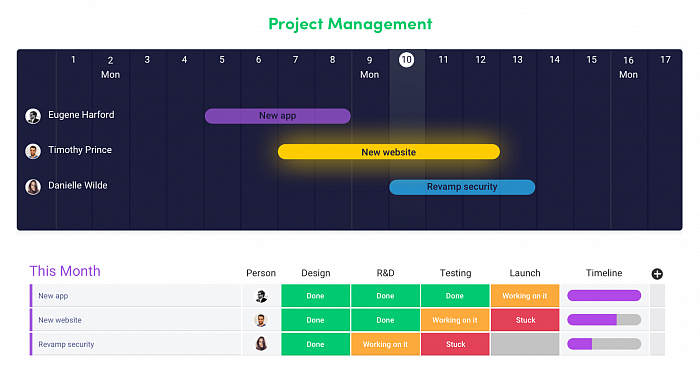Image resolution: width=700 pixels, height=387 pixels.
Task: Collapse the This Month group title
Action: pos(65,271)
